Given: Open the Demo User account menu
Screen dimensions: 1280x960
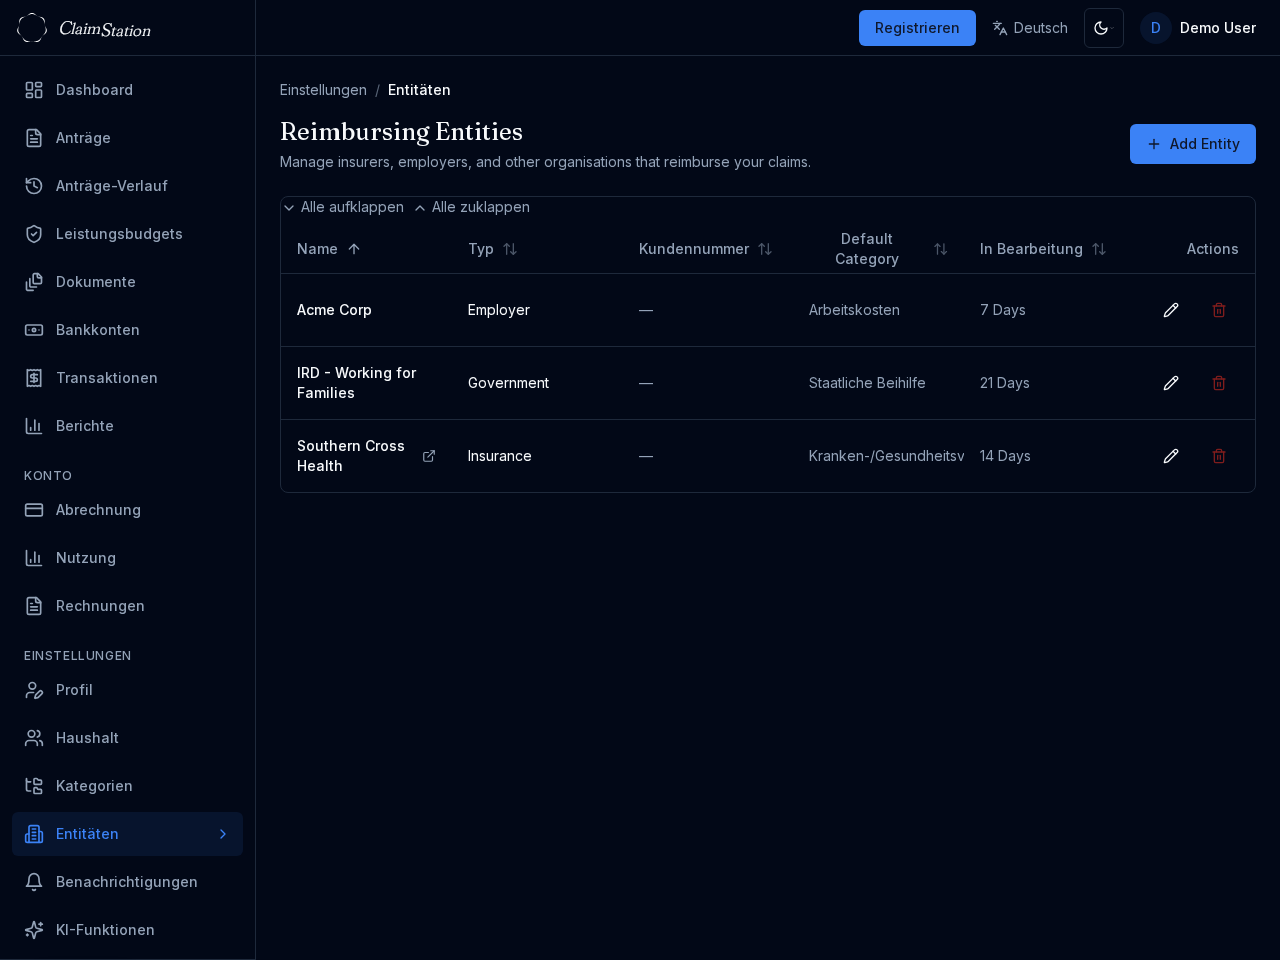Looking at the screenshot, I should pos(1198,28).
